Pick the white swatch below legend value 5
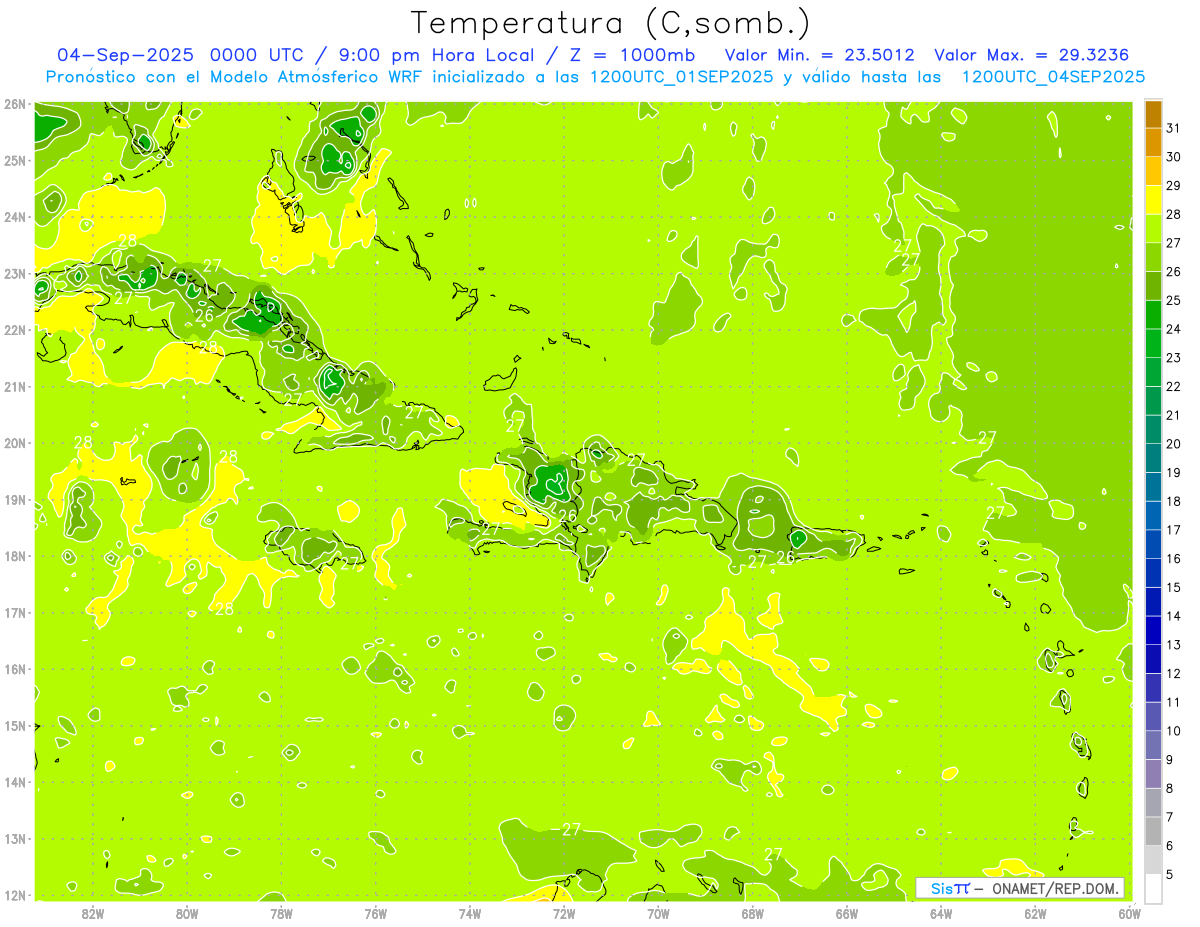This screenshot has height=927, width=1200. pos(1153,888)
